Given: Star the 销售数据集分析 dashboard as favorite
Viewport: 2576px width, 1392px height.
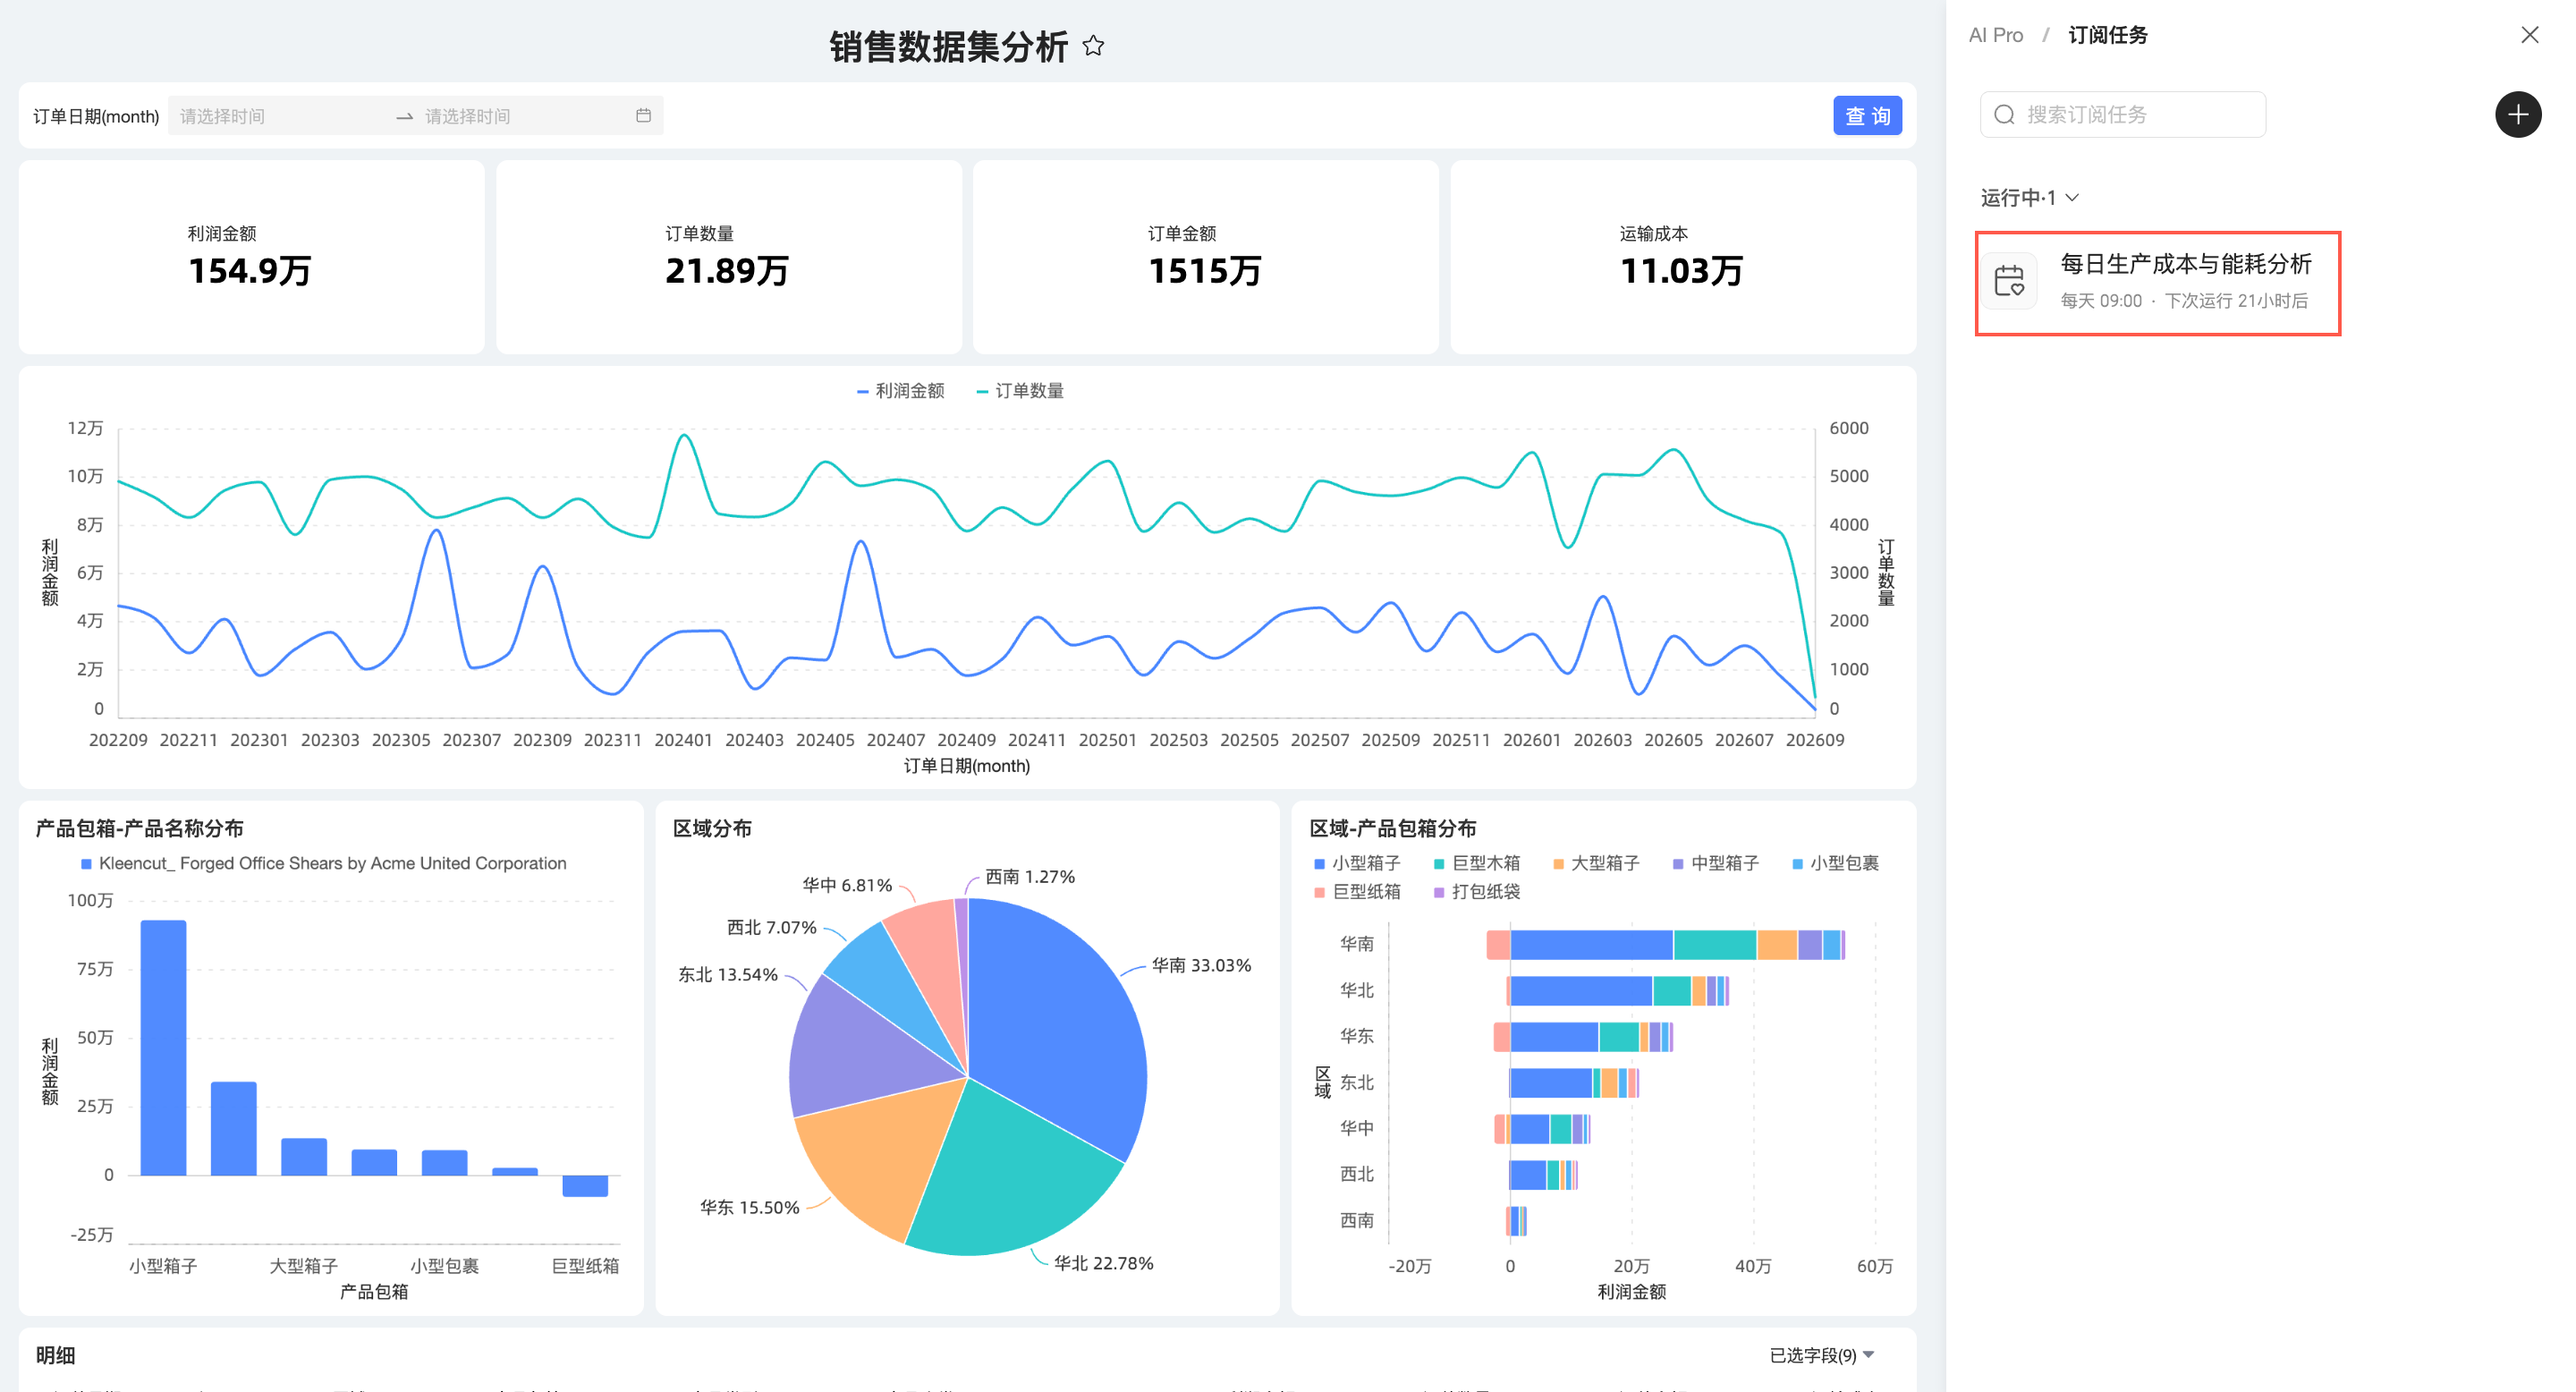Looking at the screenshot, I should (1093, 46).
